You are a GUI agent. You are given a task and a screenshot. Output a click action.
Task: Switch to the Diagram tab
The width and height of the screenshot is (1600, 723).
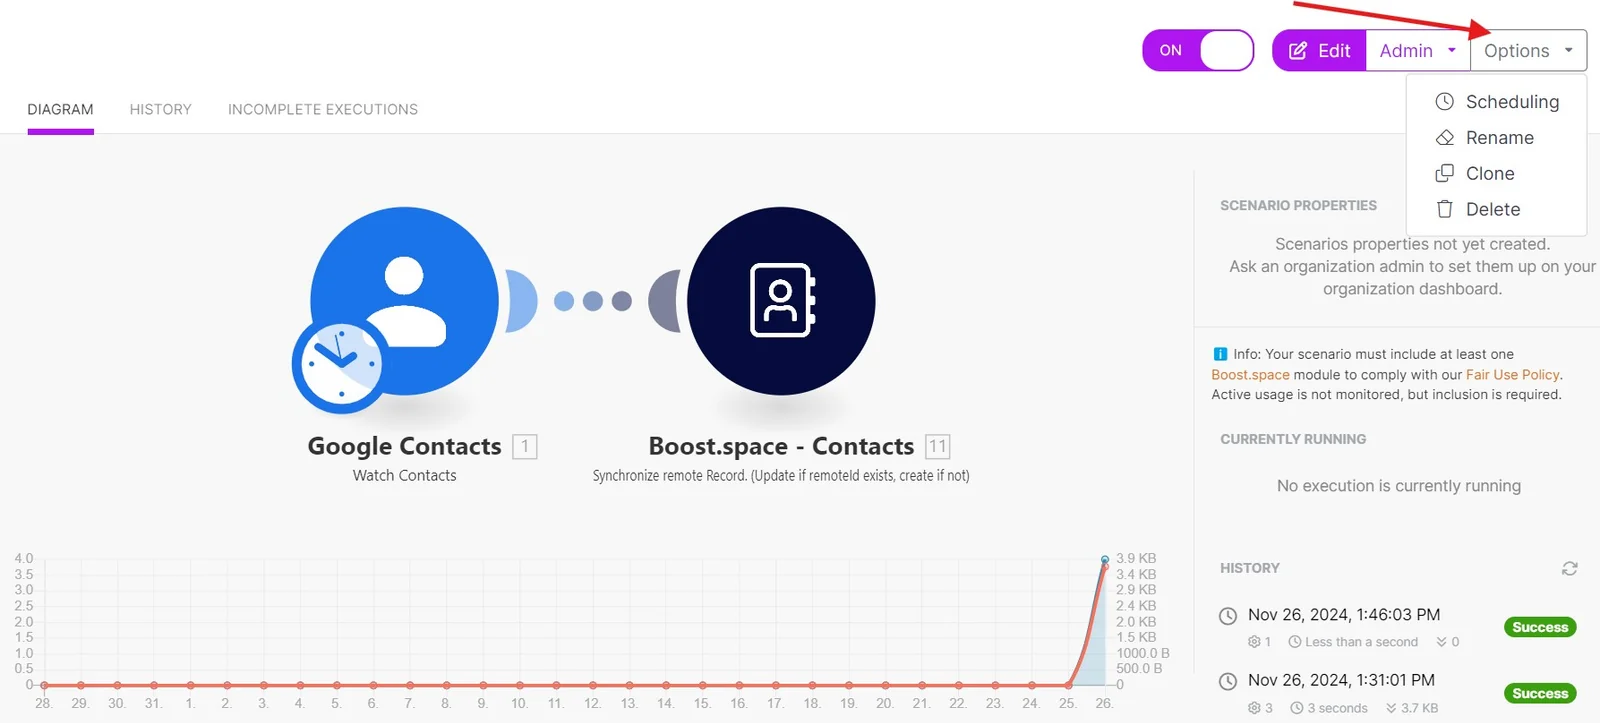[x=60, y=110]
